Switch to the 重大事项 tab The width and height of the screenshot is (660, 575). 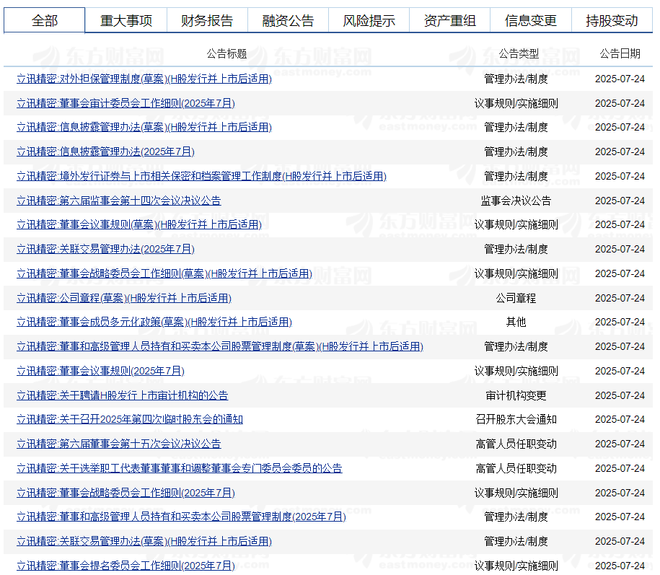click(126, 20)
